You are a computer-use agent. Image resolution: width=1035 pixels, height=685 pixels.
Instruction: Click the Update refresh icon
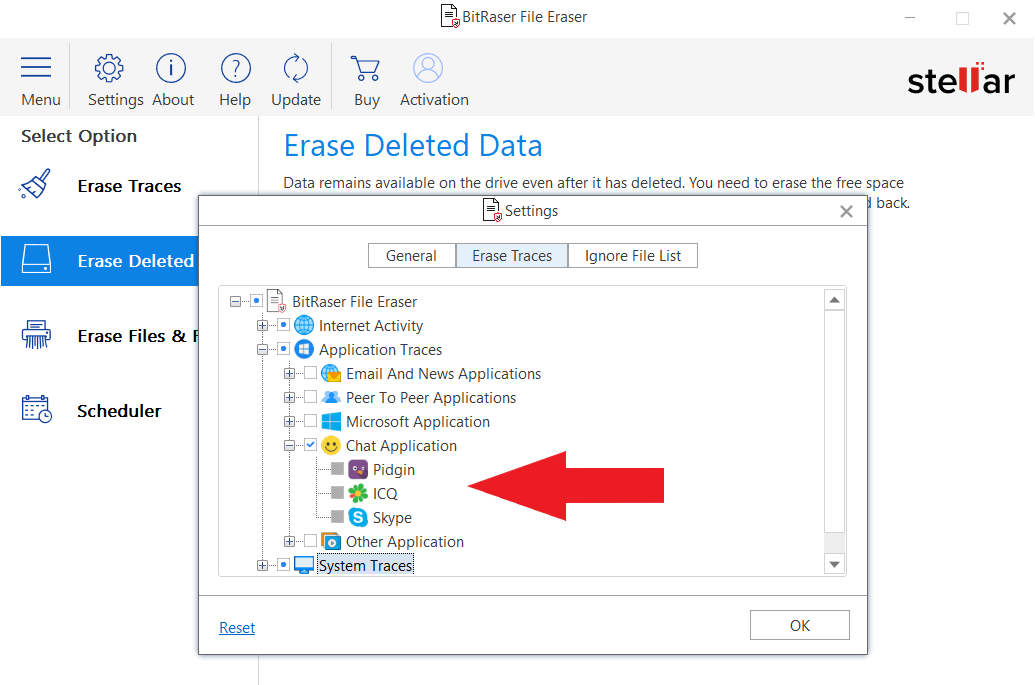point(296,68)
